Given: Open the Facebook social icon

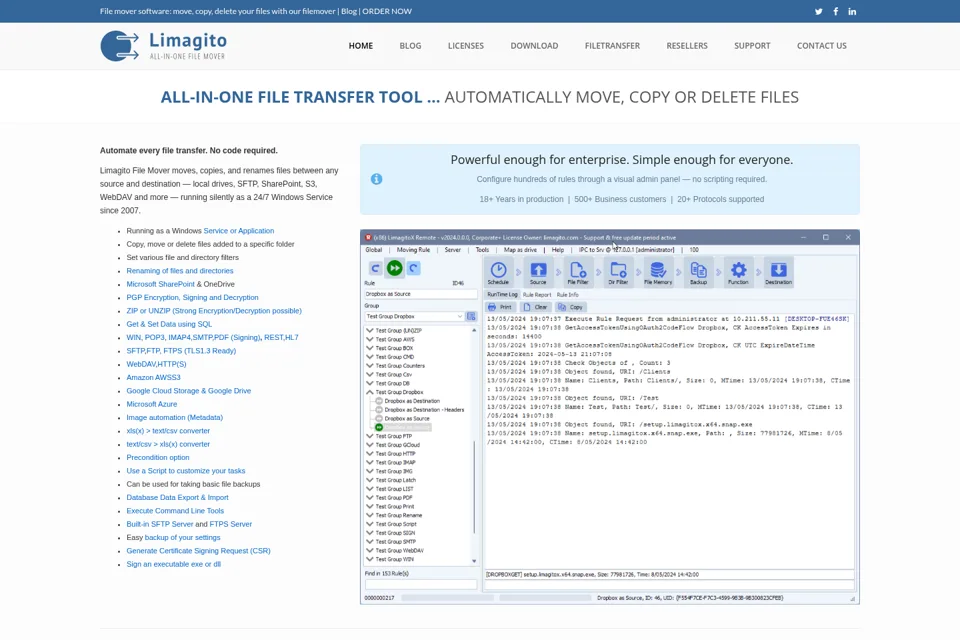Looking at the screenshot, I should (x=836, y=12).
